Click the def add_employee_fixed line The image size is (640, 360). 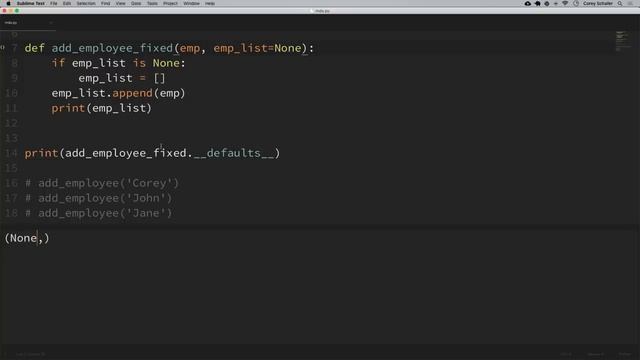click(x=169, y=48)
